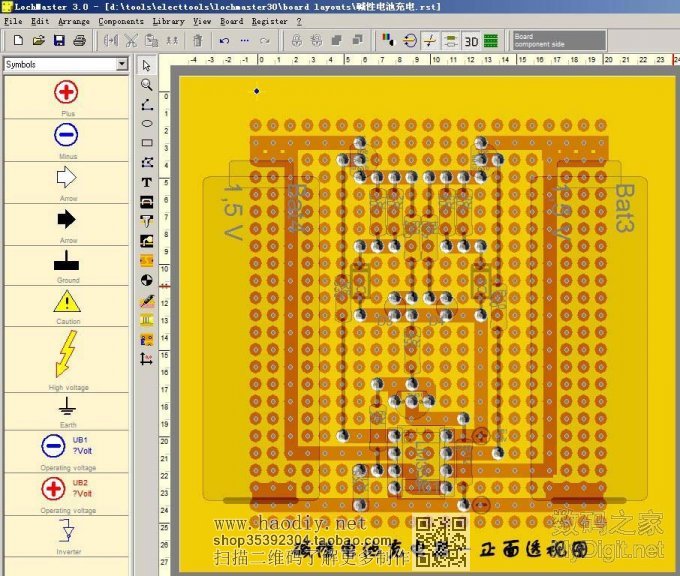
Task: Open the Symbols library dropdown
Action: (122, 64)
